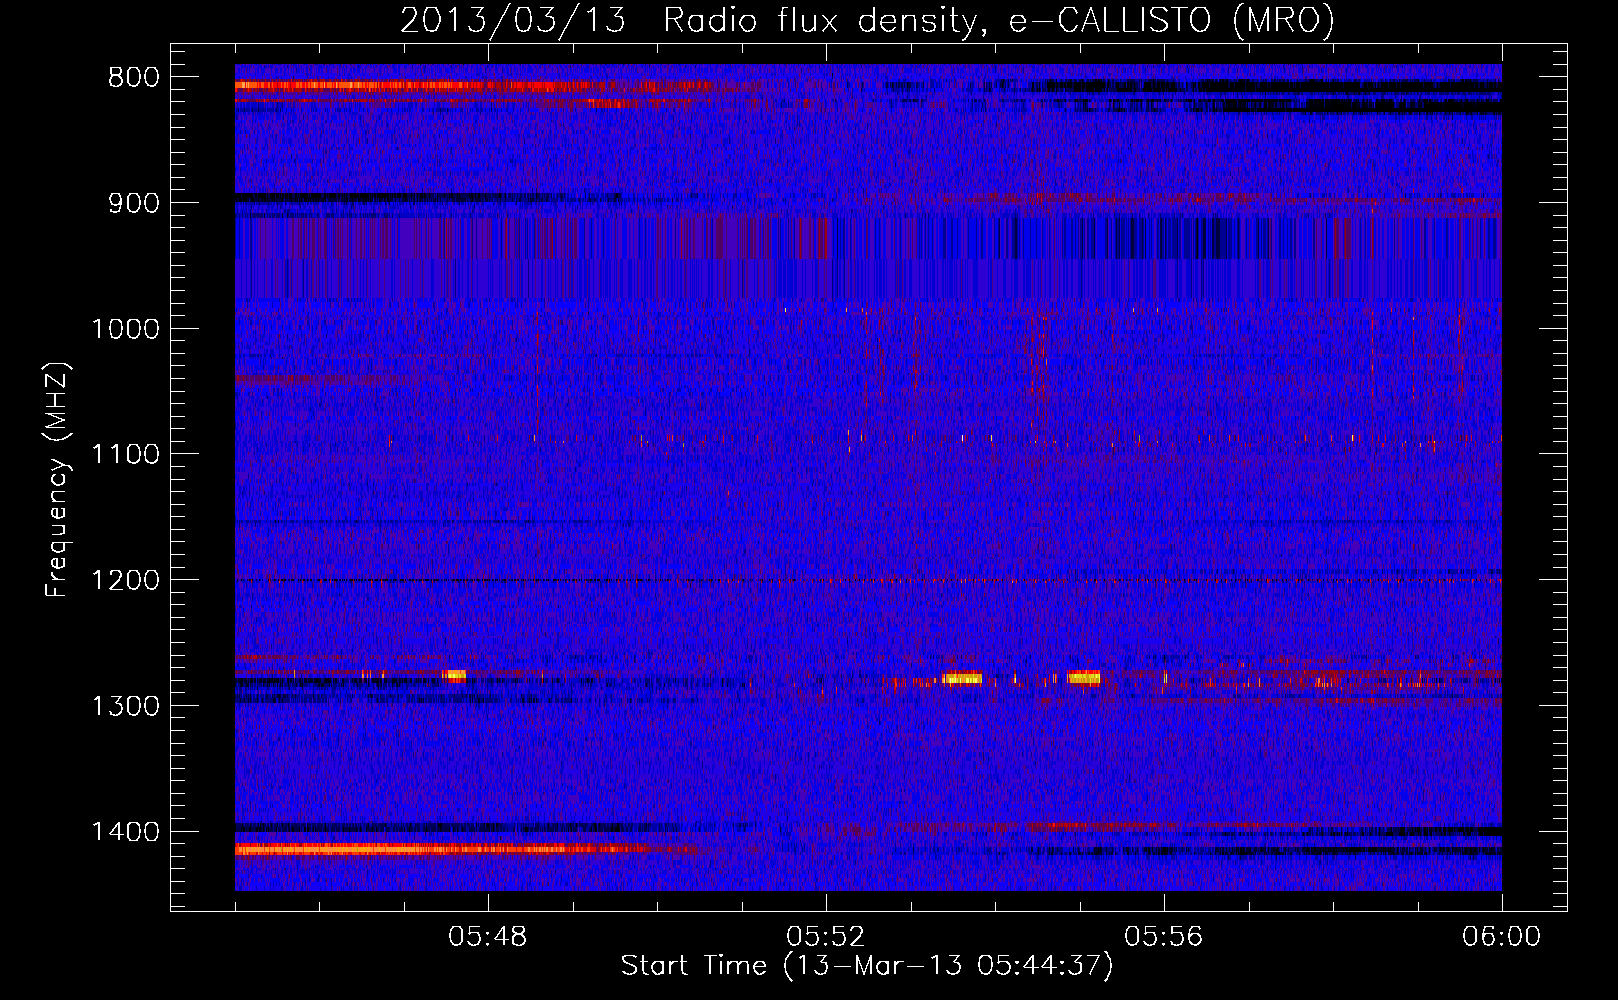Viewport: 1618px width, 1000px height.
Task: Click the 05:52 time tick label
Action: [x=826, y=937]
